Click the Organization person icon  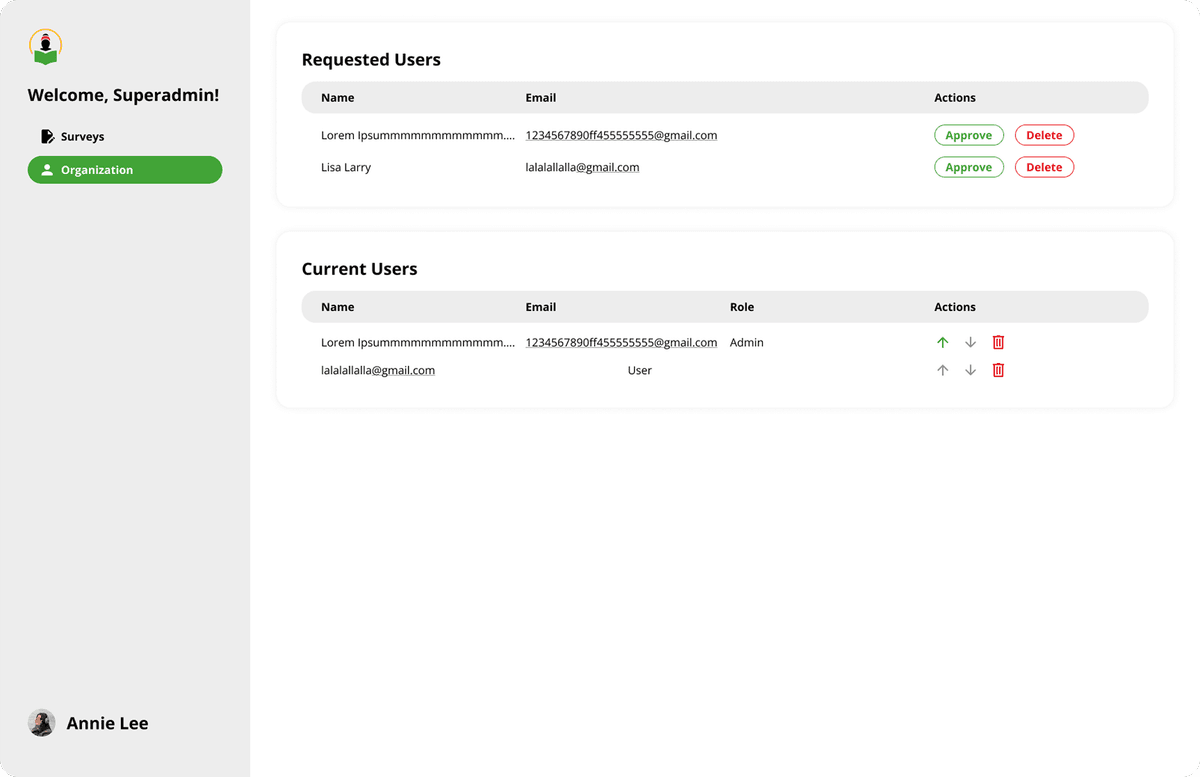tap(47, 170)
